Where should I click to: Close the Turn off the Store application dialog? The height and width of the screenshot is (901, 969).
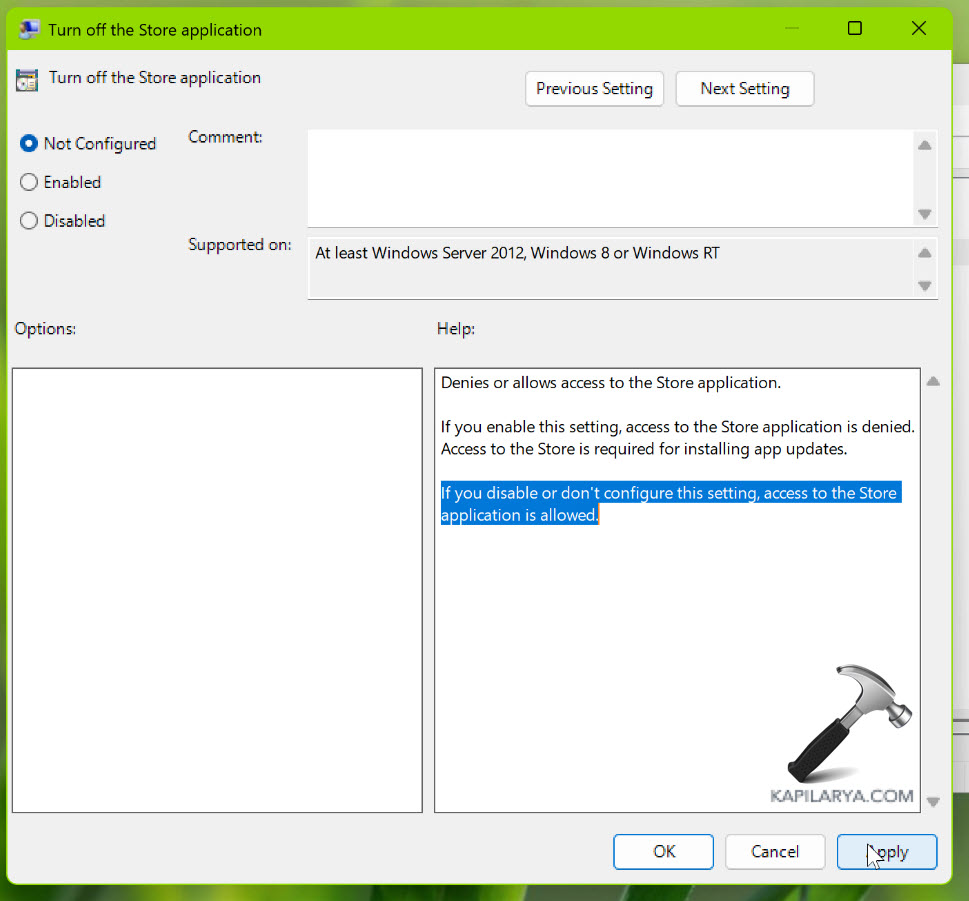tap(918, 29)
